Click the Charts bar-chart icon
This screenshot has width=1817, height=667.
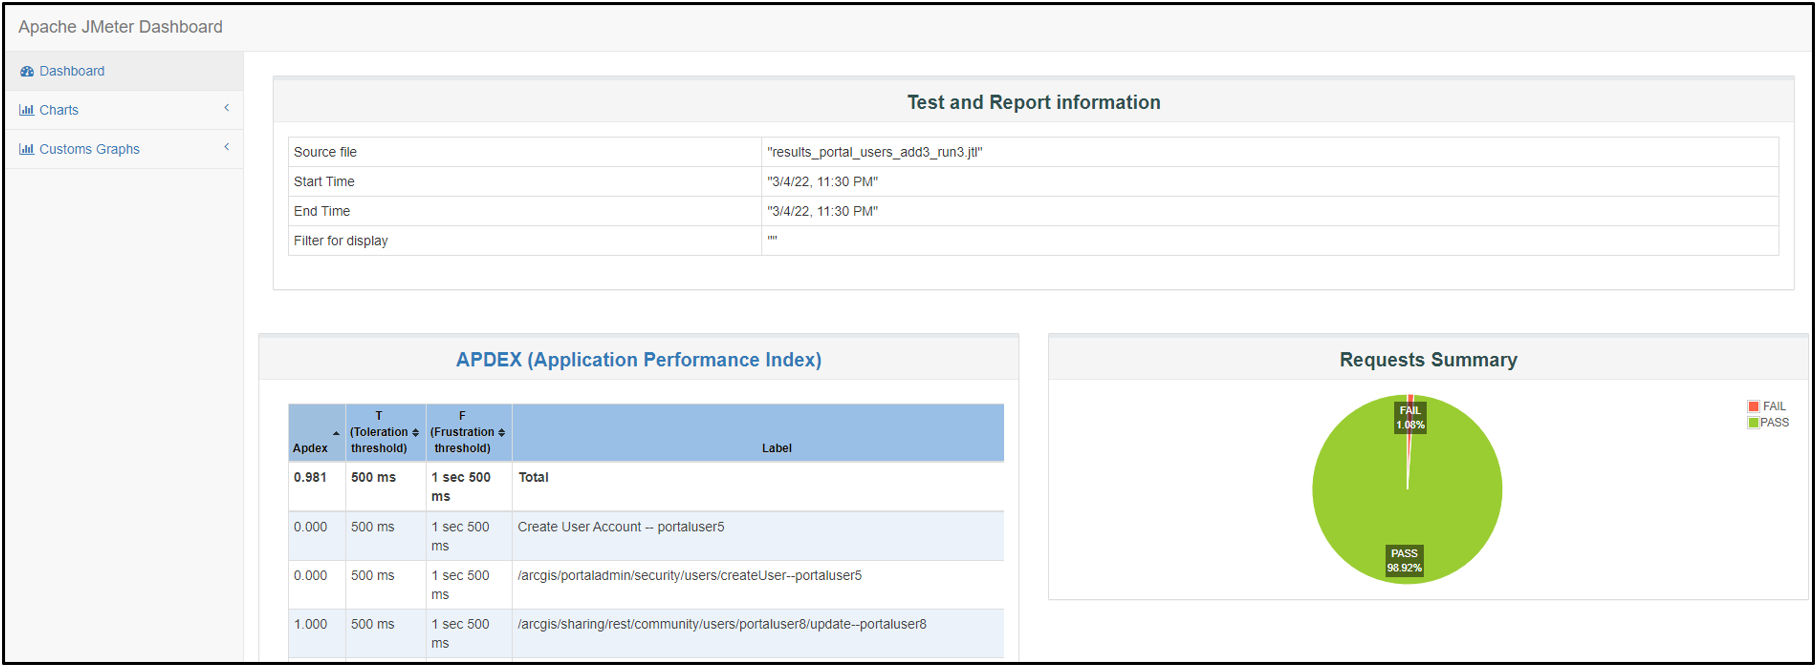click(26, 110)
